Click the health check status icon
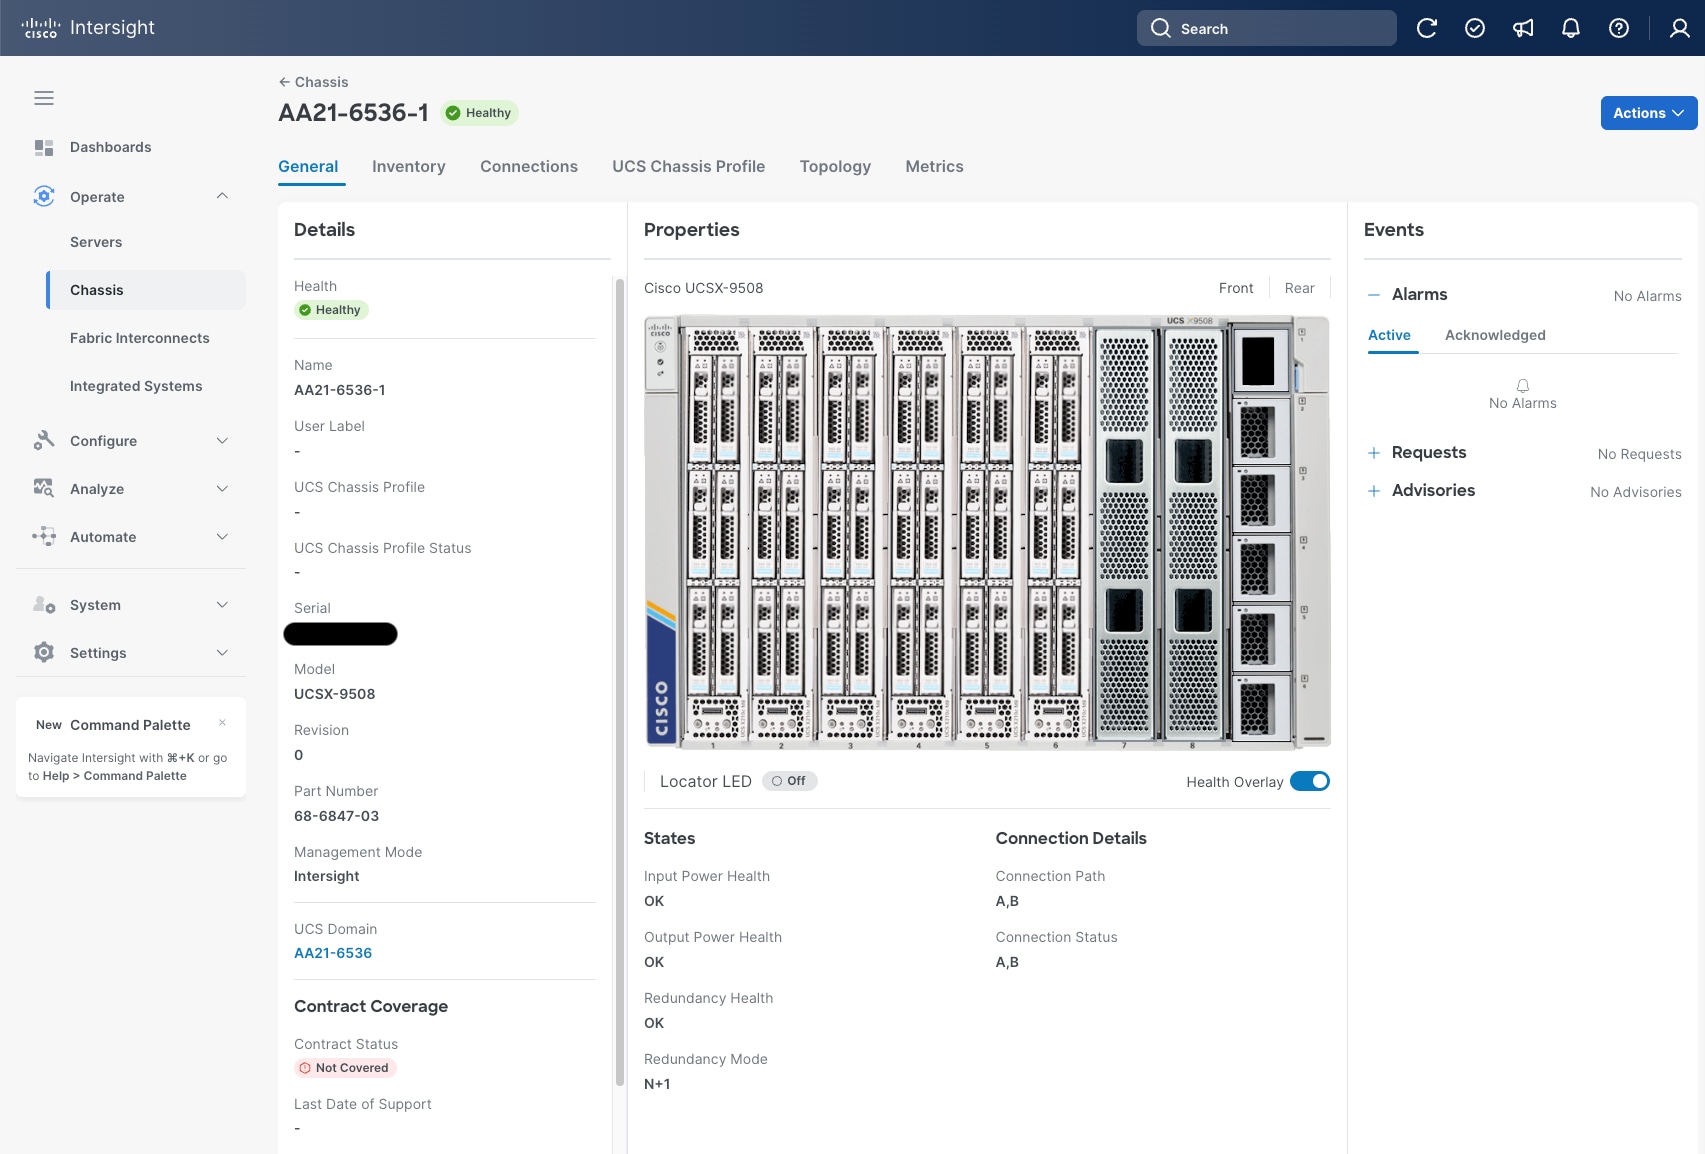This screenshot has height=1154, width=1705. [1475, 28]
